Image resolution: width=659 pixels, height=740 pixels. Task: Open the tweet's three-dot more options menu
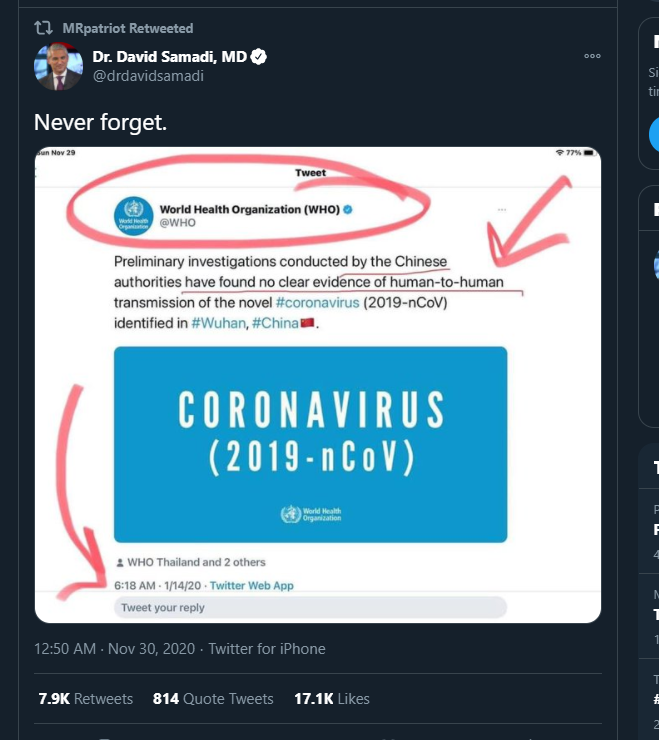click(592, 57)
